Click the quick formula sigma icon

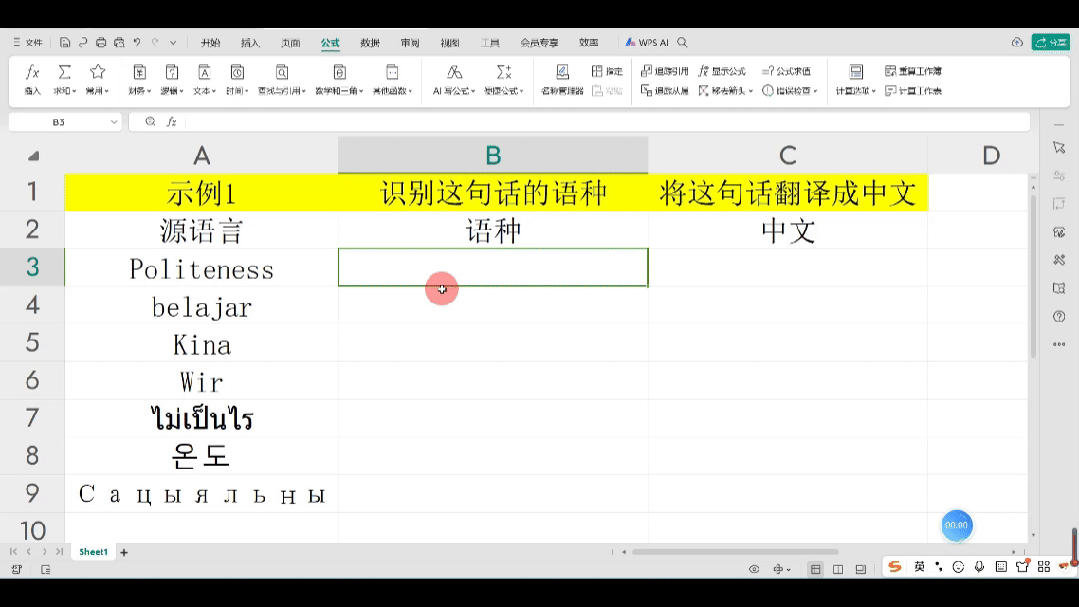tap(504, 72)
